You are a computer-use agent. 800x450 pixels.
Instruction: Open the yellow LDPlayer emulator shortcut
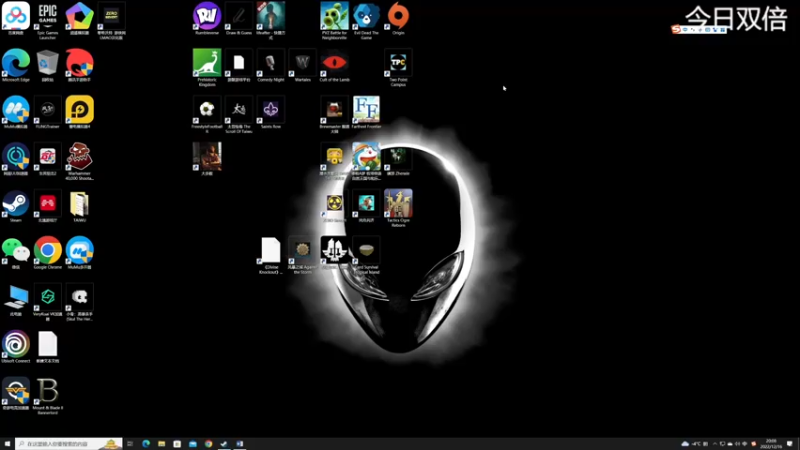(80, 112)
